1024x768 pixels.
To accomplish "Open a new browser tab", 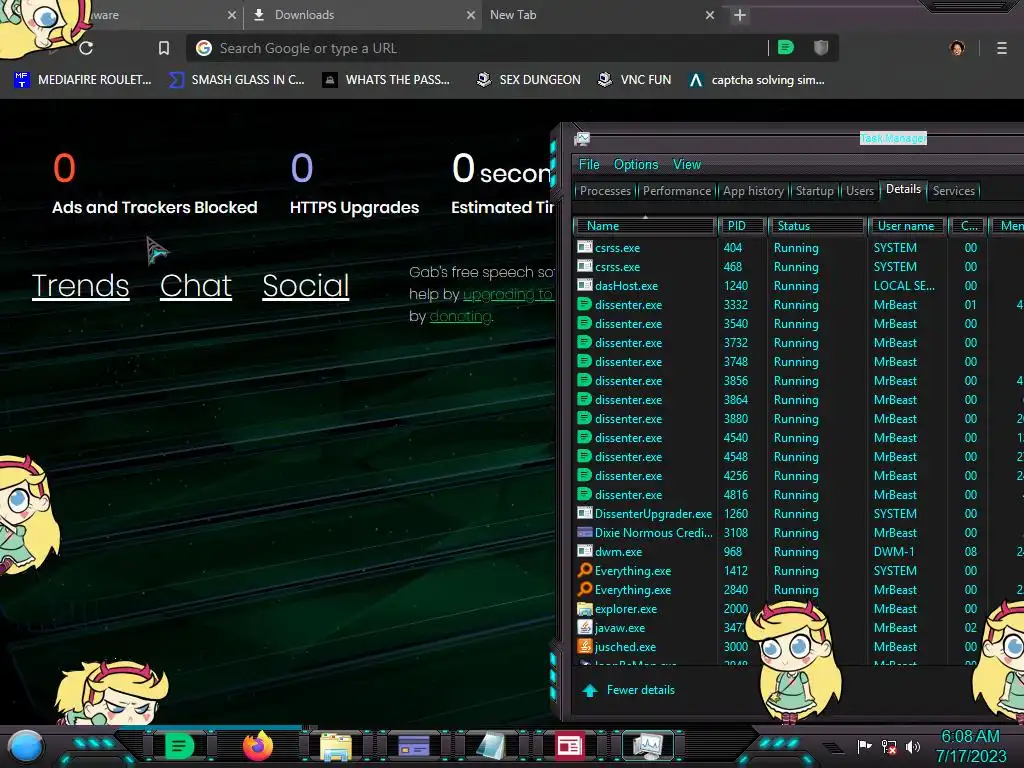I will click(739, 15).
